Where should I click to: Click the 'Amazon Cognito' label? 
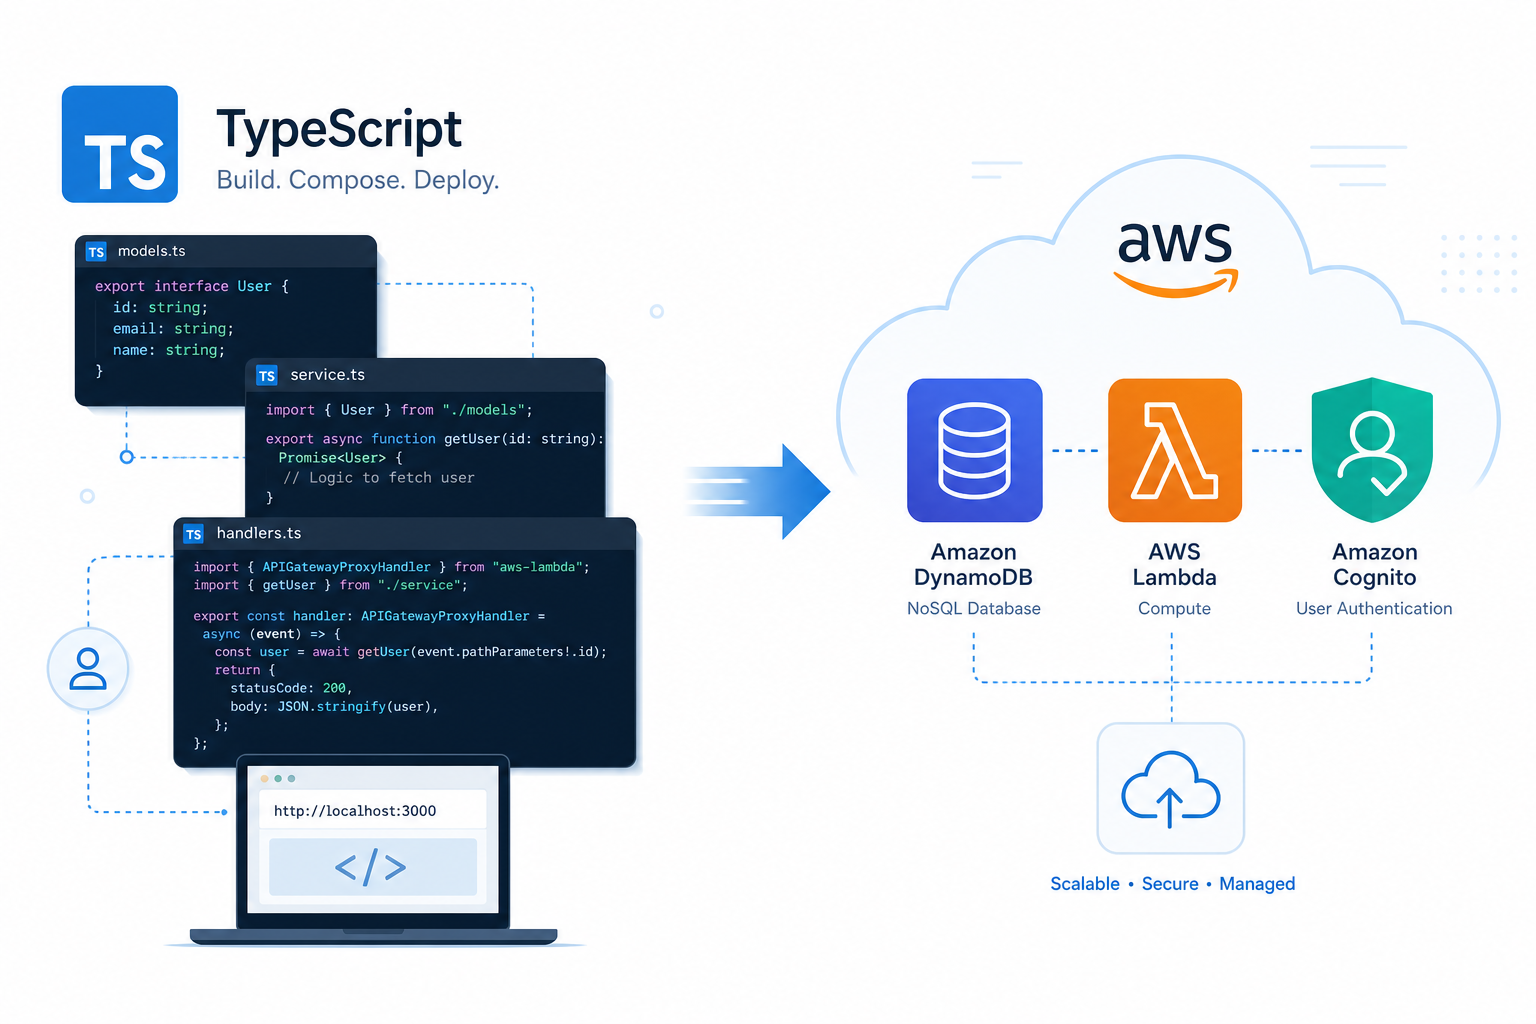pos(1375,565)
